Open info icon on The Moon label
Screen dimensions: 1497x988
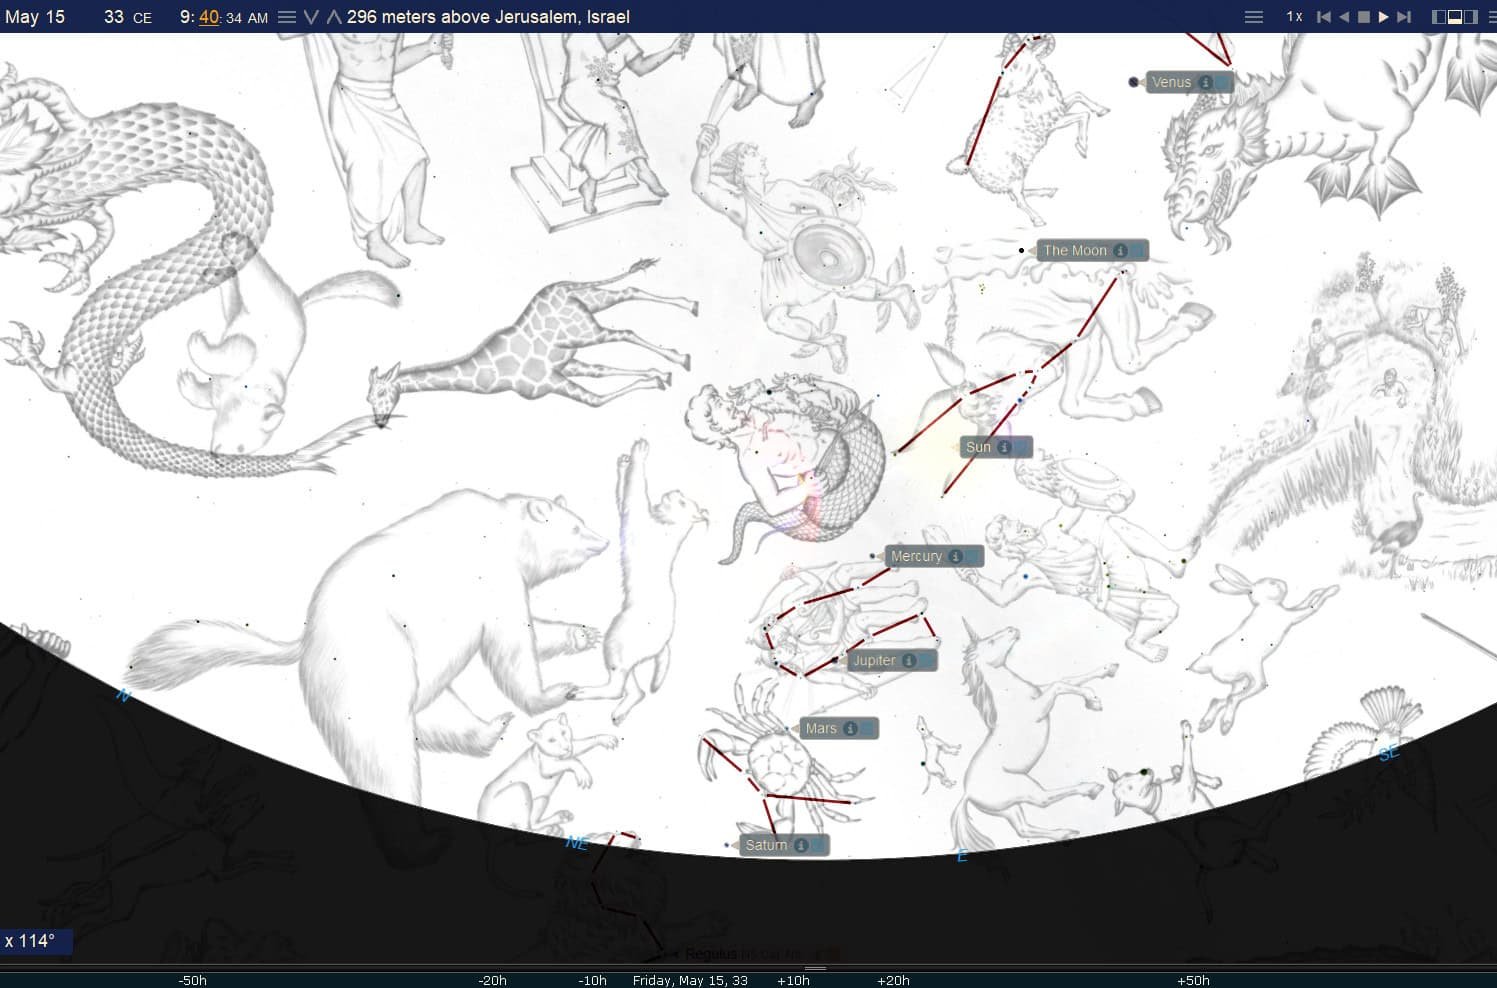[1121, 251]
